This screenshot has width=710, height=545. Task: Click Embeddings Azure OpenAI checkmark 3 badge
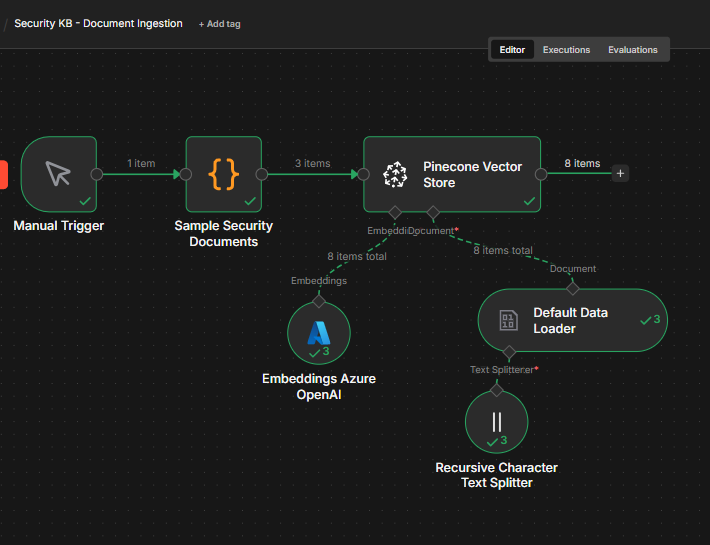319,352
